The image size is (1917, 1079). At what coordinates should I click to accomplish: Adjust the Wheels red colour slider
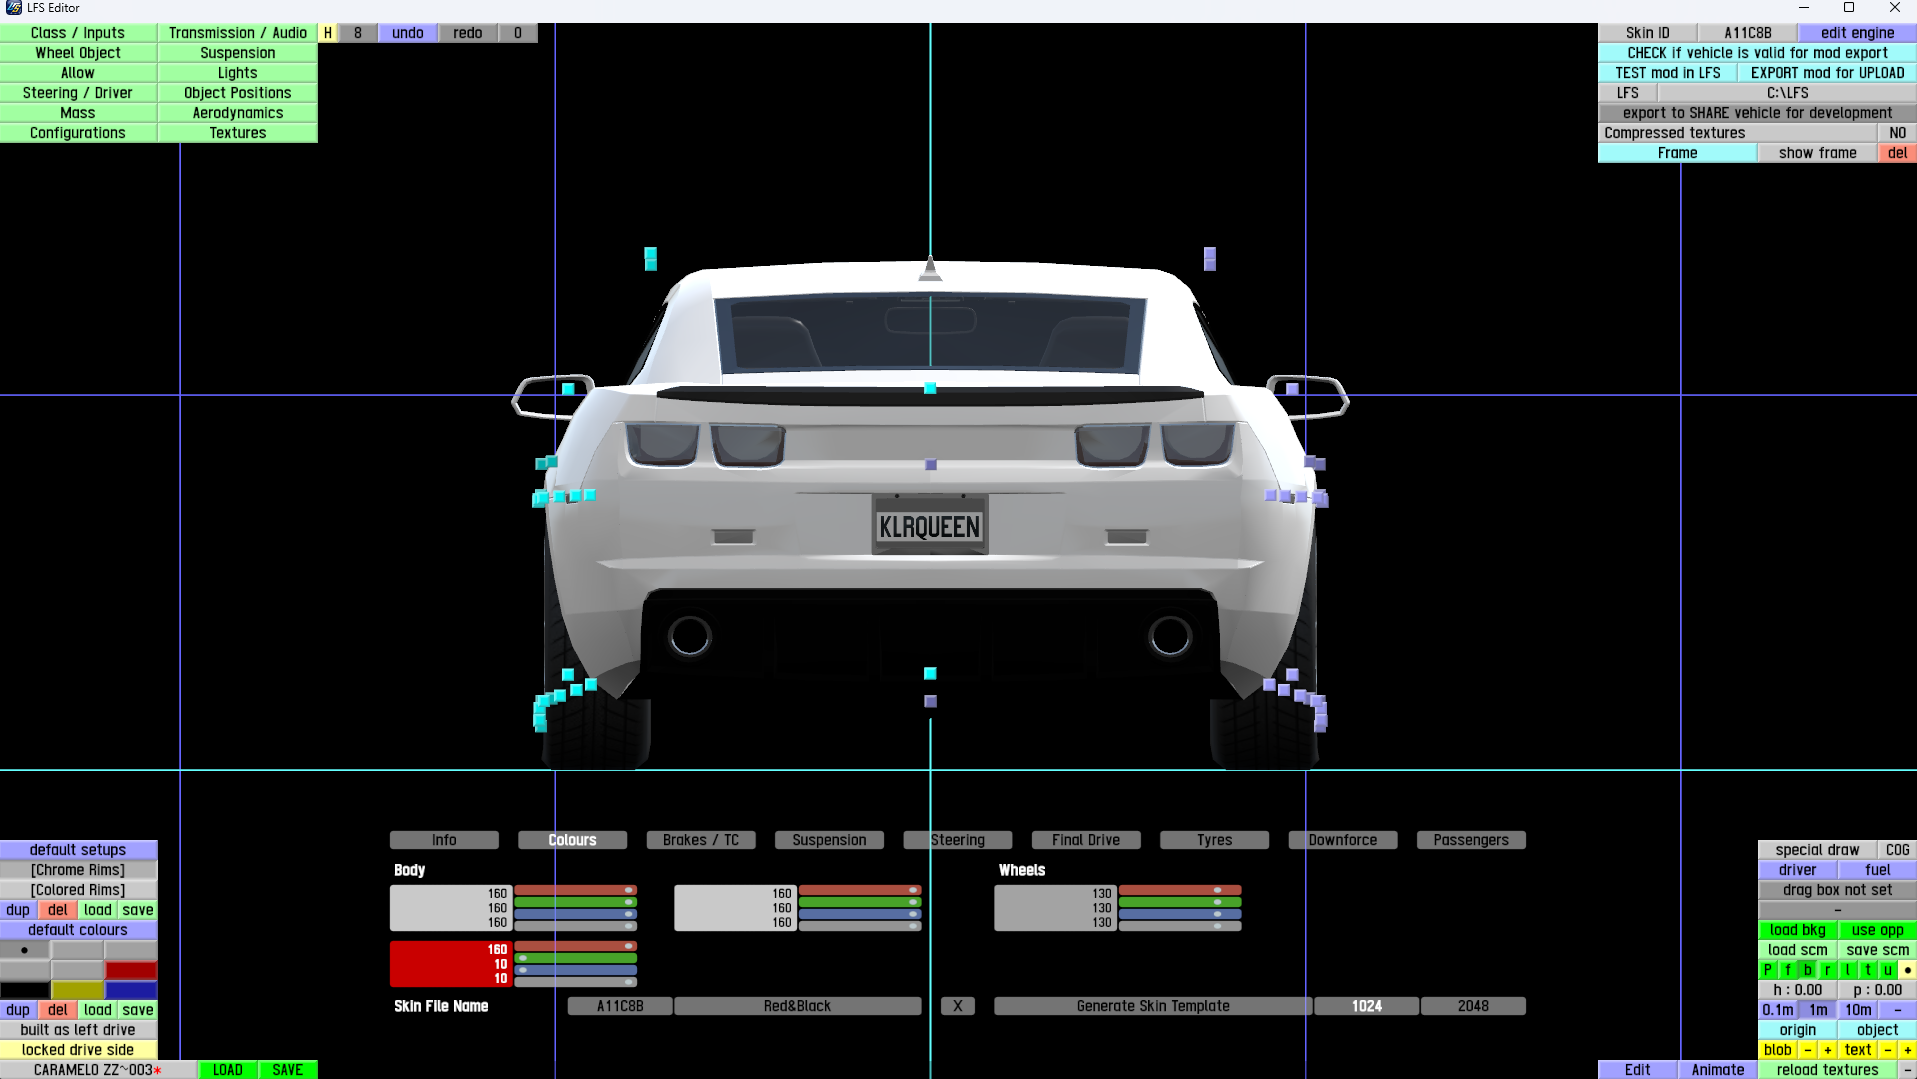1180,890
